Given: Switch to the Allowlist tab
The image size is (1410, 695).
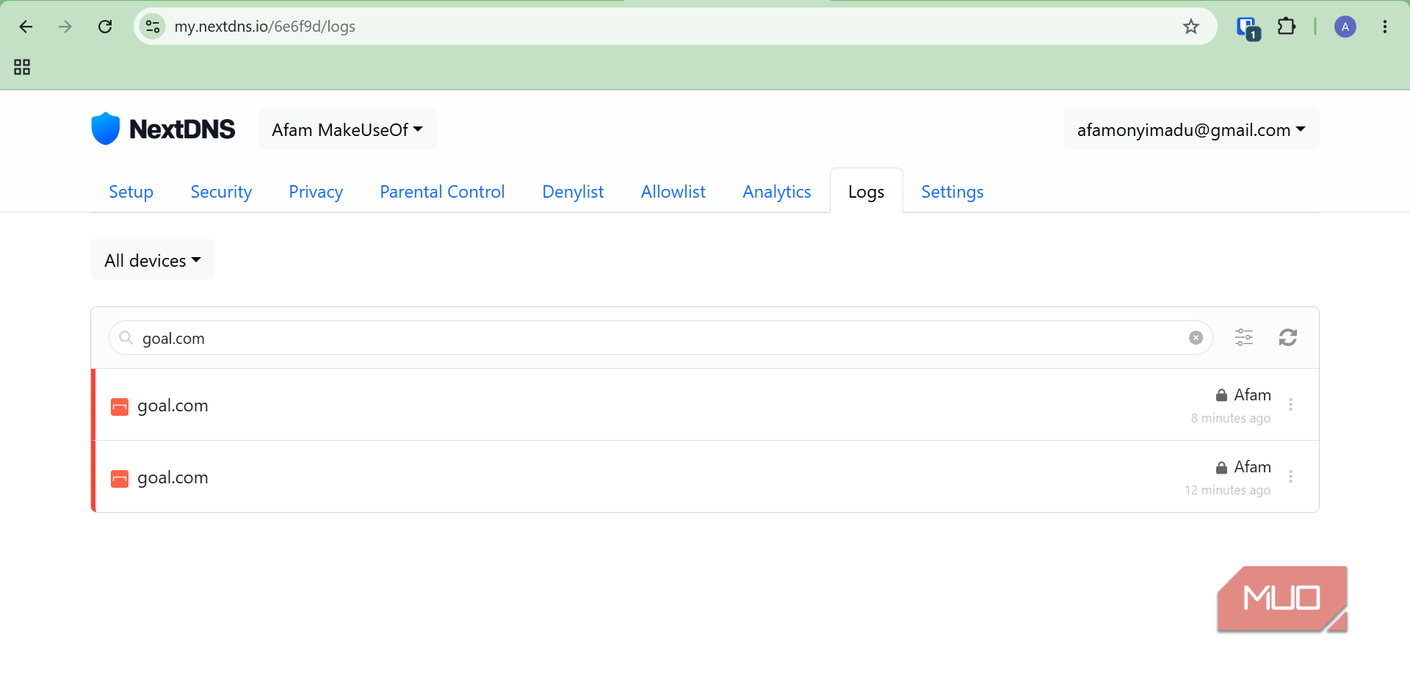Looking at the screenshot, I should (x=673, y=192).
